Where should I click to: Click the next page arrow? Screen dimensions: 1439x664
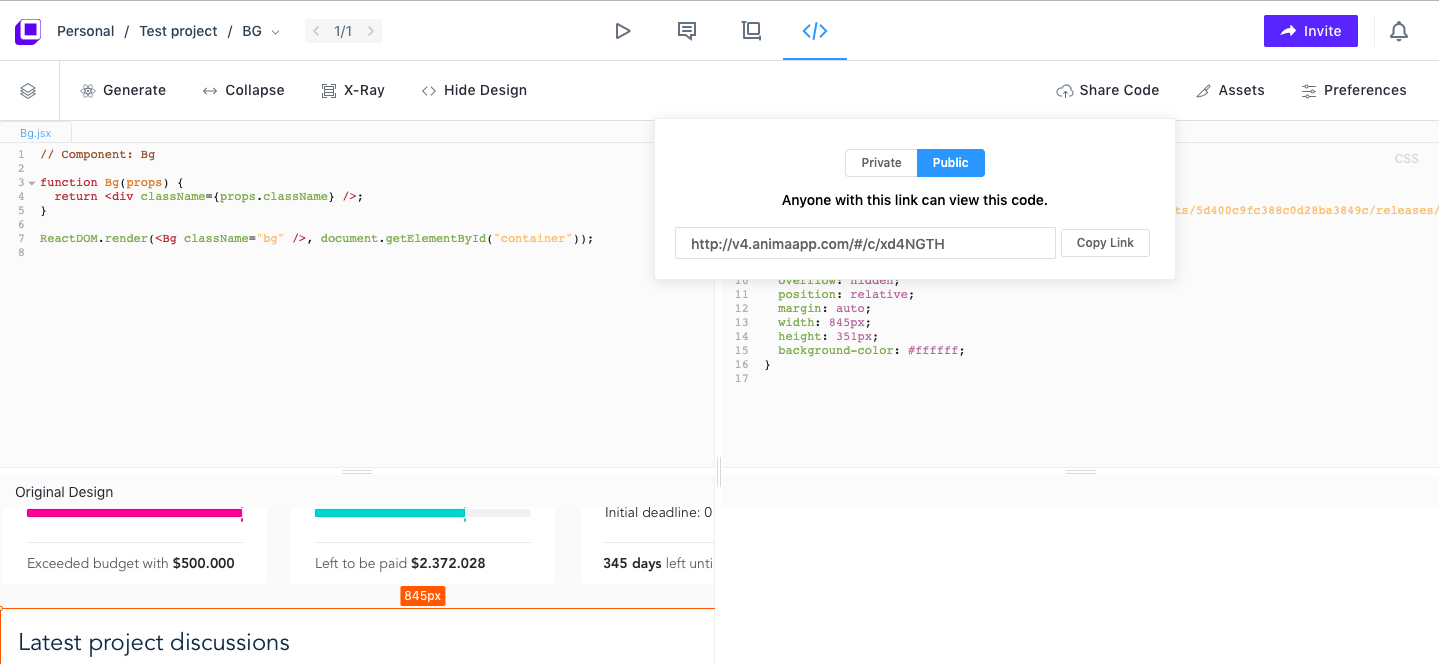point(370,31)
